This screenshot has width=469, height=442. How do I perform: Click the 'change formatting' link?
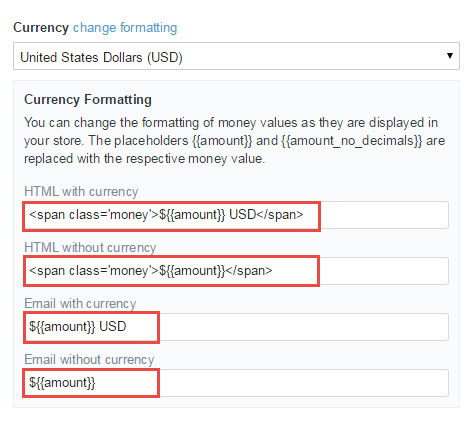click(x=125, y=28)
